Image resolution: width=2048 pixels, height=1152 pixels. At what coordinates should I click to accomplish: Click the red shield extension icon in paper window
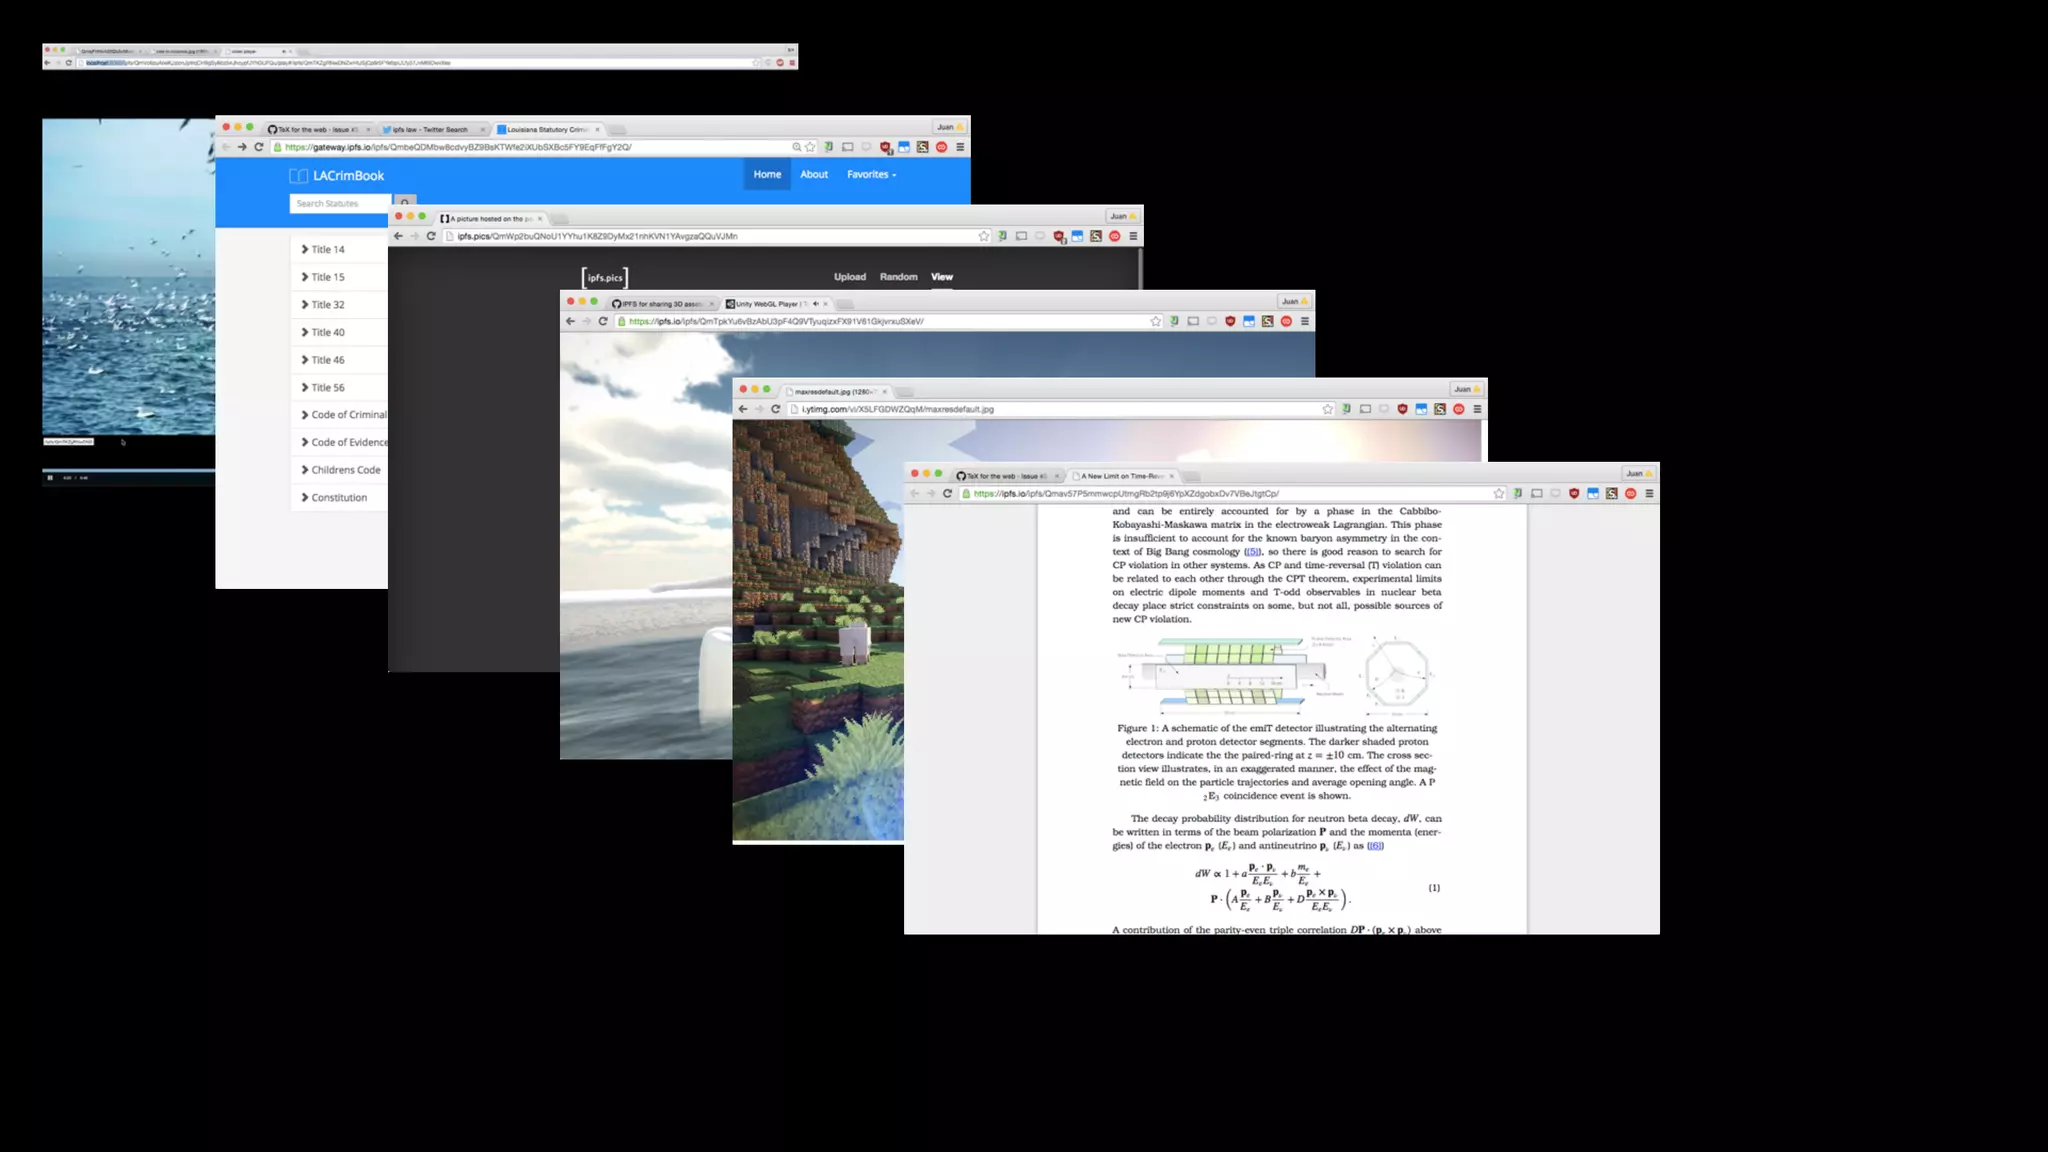tap(1574, 493)
